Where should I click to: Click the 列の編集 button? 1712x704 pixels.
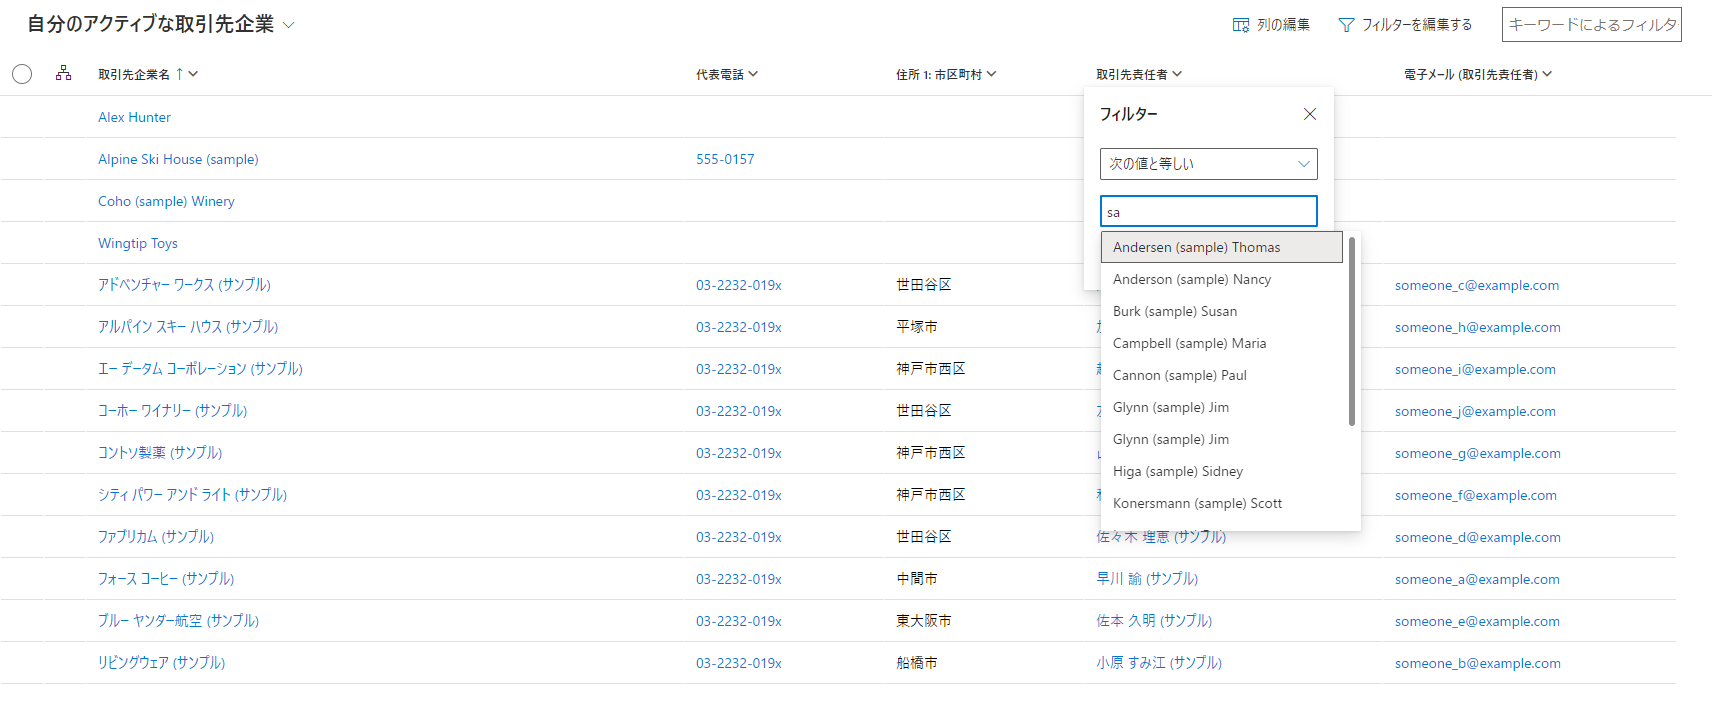[1271, 25]
